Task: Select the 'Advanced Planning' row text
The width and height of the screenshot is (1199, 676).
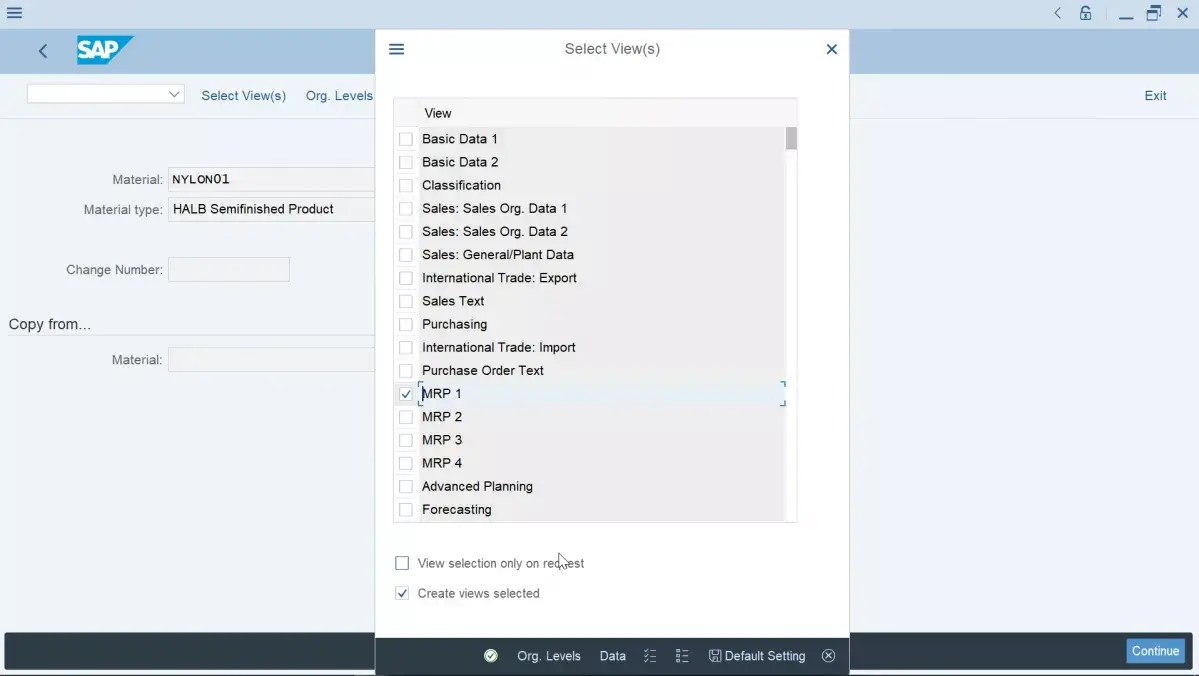Action: 477,486
